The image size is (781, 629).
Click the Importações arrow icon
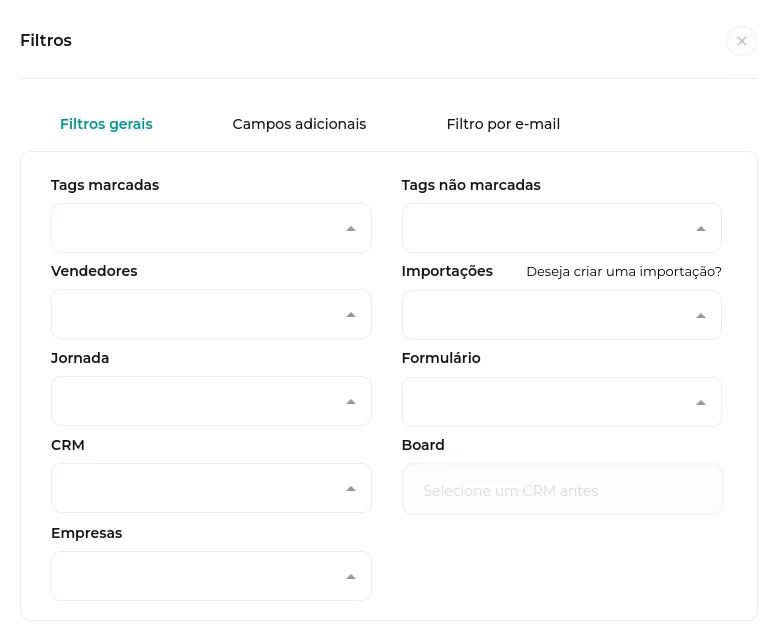click(701, 316)
